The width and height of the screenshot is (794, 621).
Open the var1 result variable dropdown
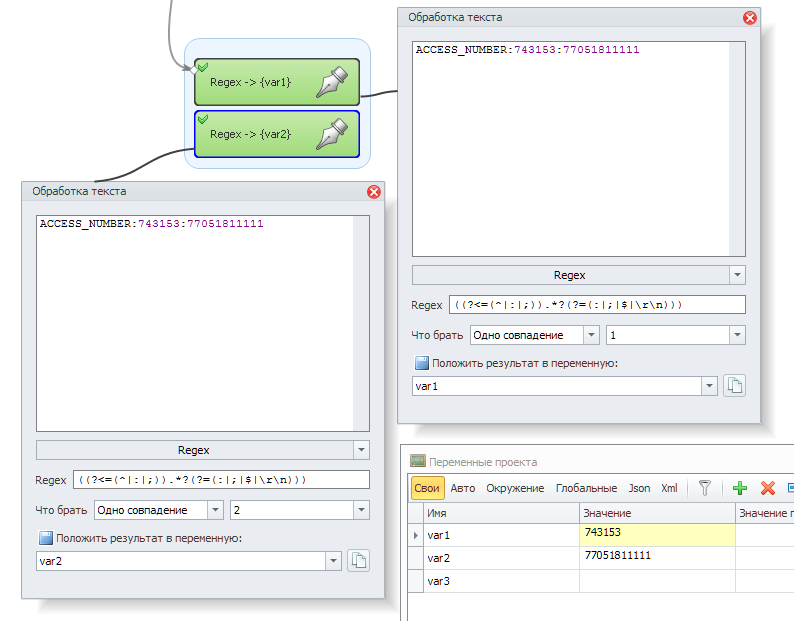coord(709,386)
